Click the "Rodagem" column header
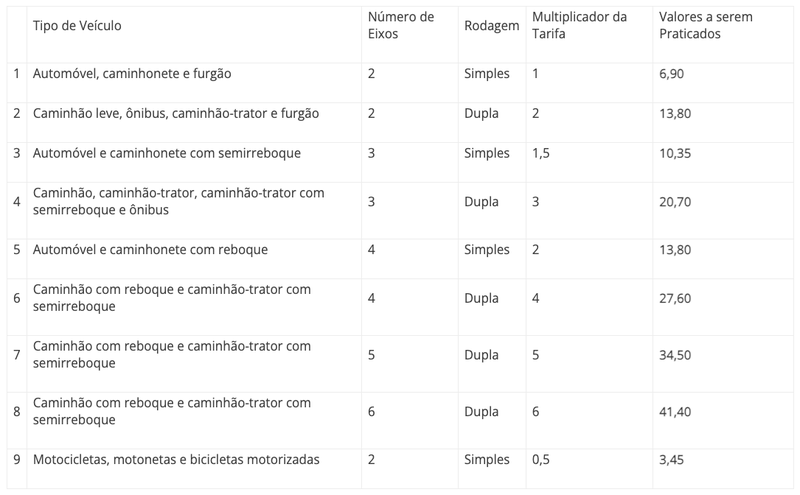The width and height of the screenshot is (800, 495). [x=491, y=26]
